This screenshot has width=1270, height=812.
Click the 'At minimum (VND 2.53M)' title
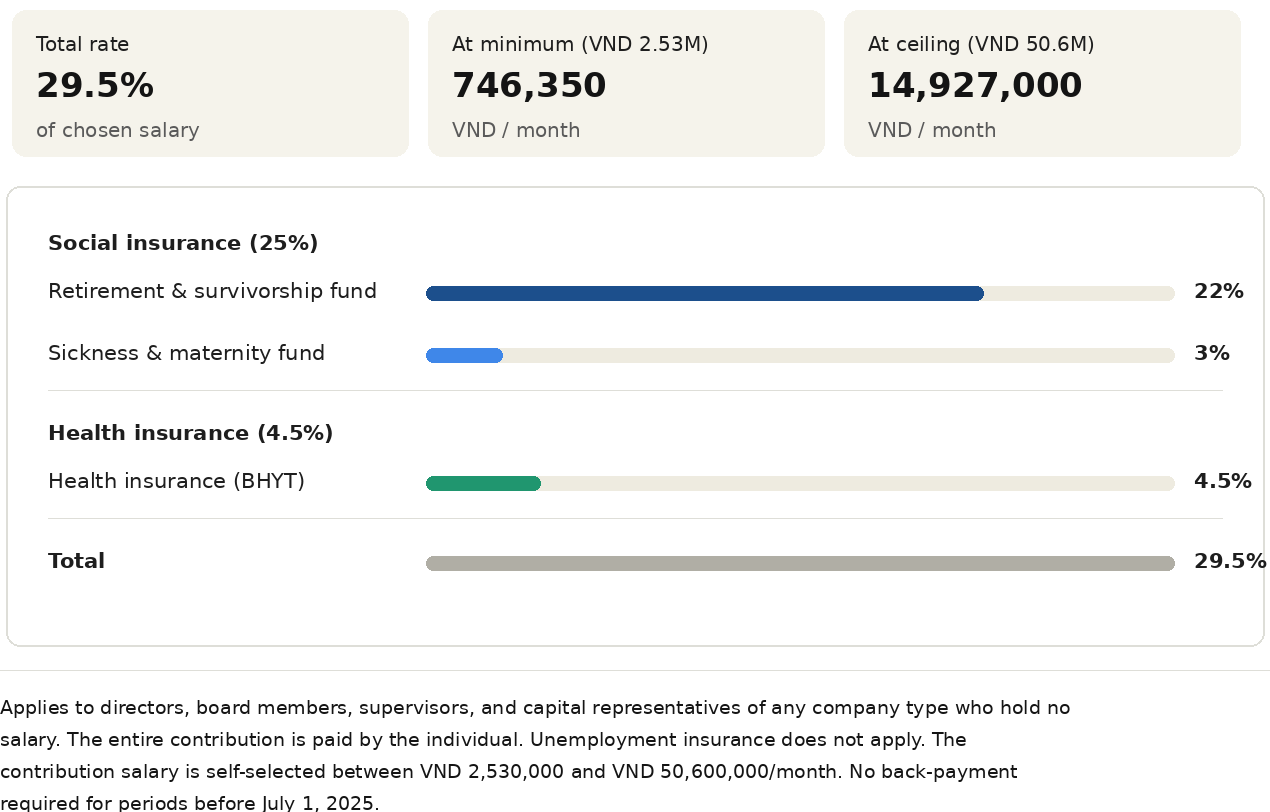pyautogui.click(x=580, y=44)
